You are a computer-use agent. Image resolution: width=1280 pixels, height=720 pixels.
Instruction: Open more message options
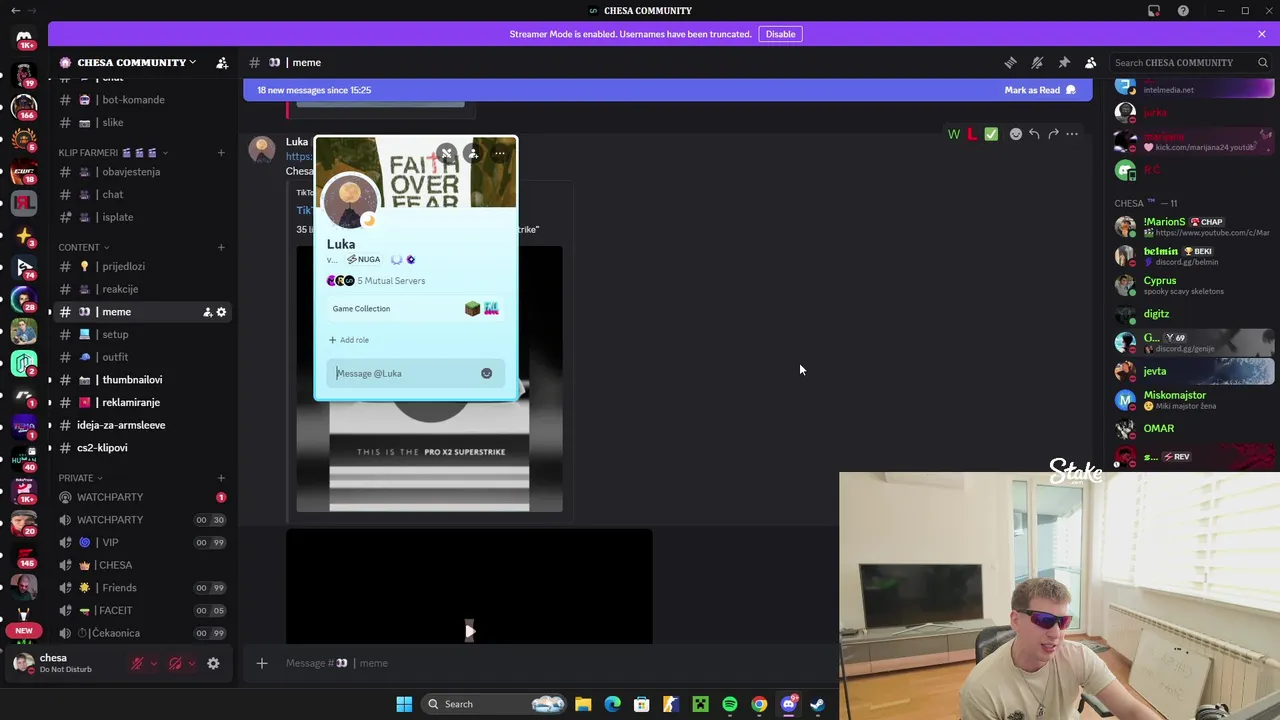[x=1072, y=134]
